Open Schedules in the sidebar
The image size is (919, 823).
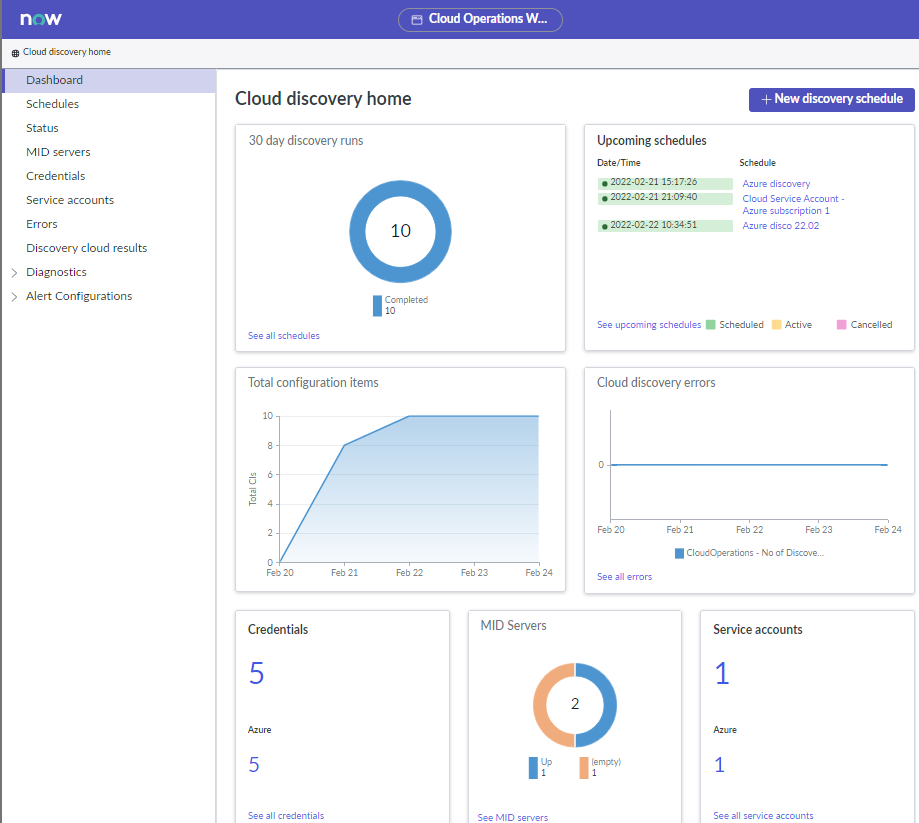52,104
